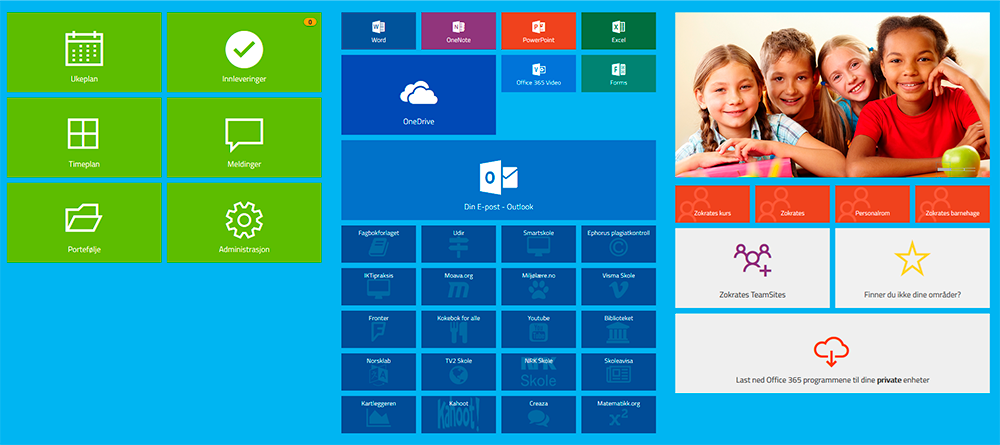Open the IKTipraksis link tile

coord(378,286)
